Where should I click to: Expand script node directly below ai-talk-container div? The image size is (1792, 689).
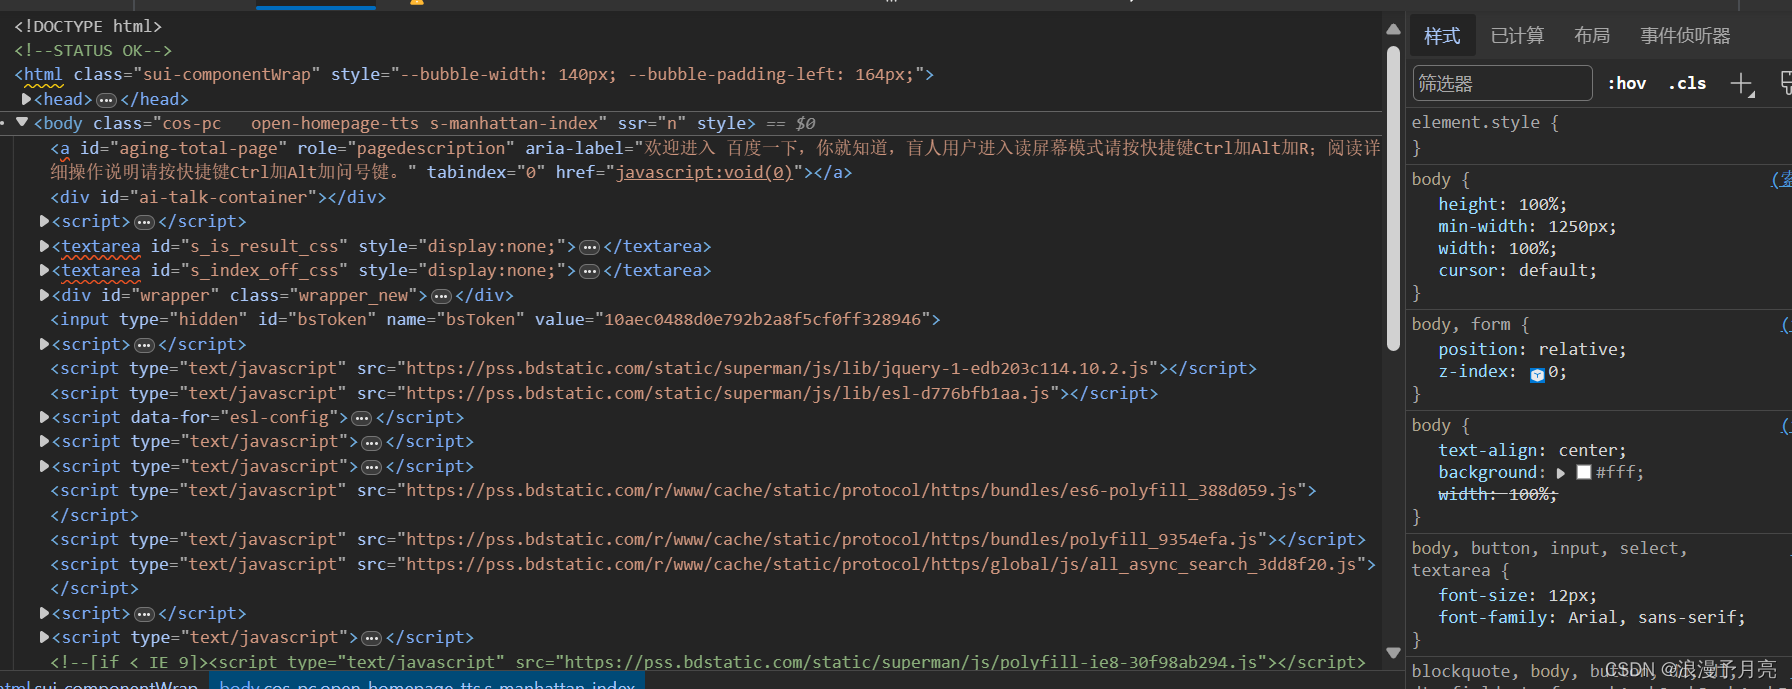(x=44, y=221)
